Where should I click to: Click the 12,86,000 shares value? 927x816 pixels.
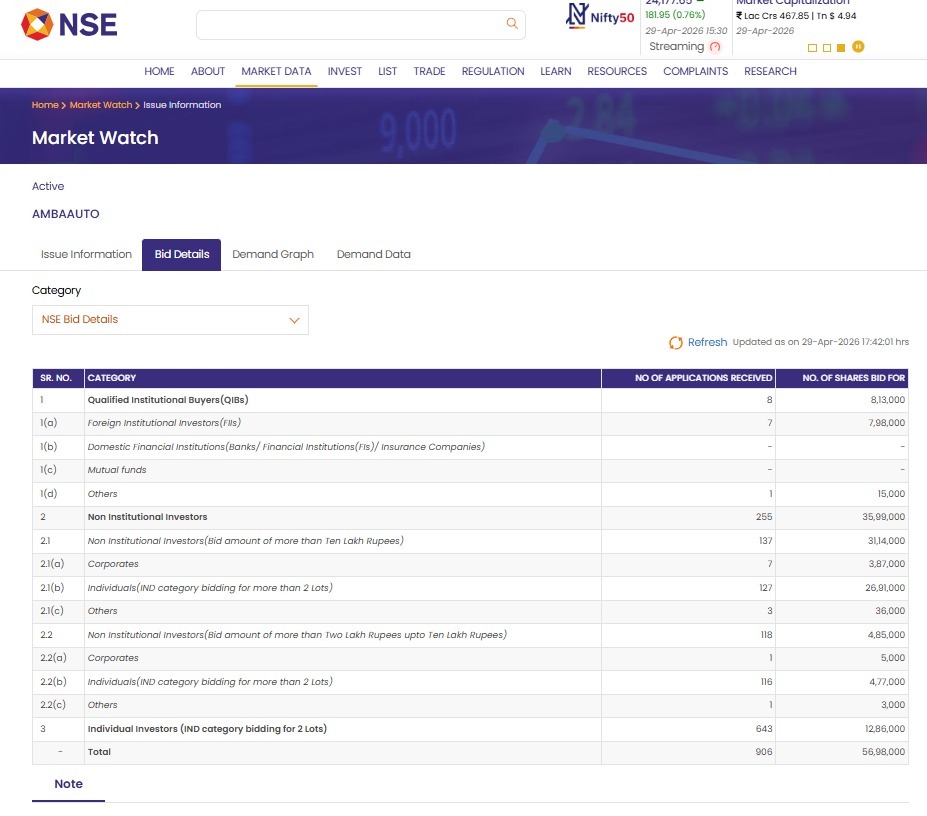click(884, 729)
